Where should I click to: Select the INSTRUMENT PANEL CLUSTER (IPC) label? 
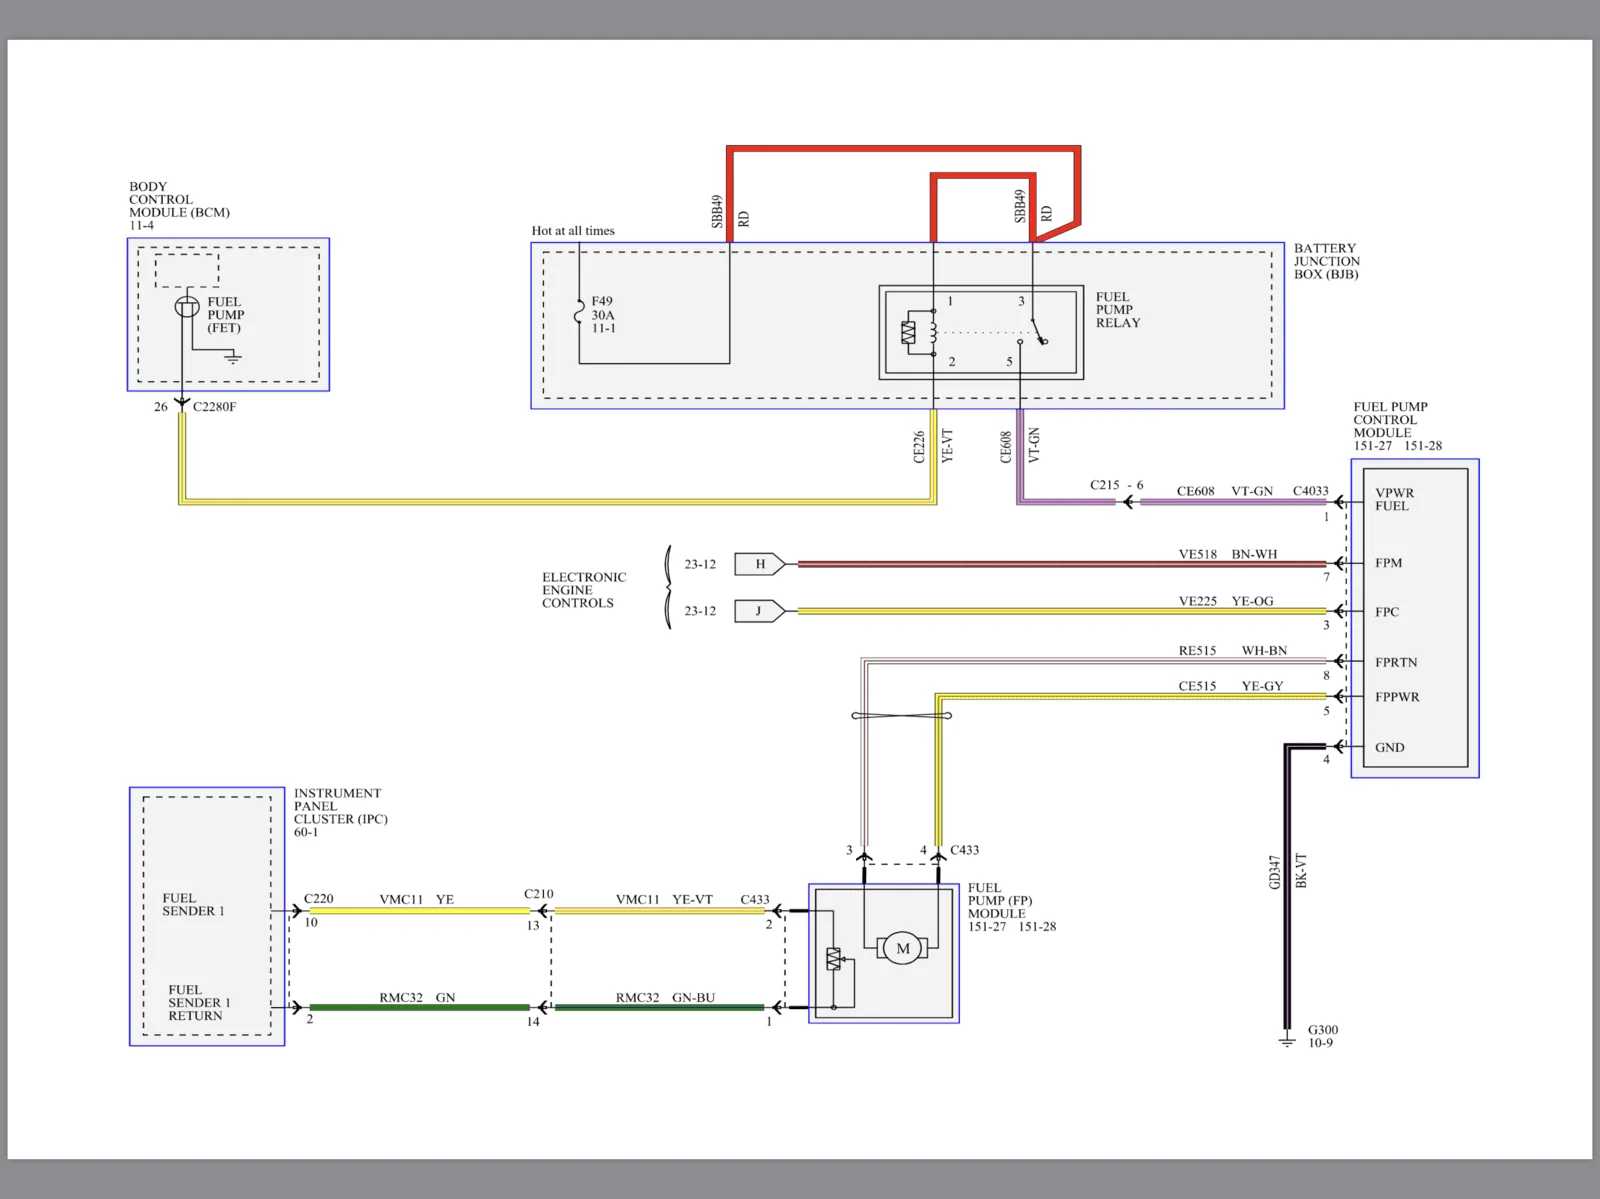tap(341, 806)
